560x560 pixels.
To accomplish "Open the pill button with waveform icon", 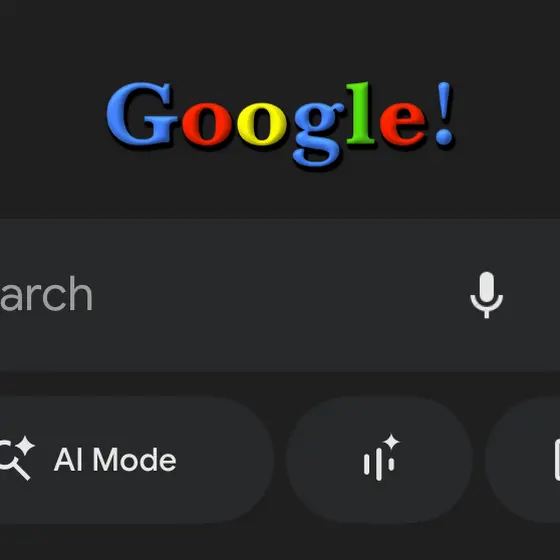I will tap(379, 460).
